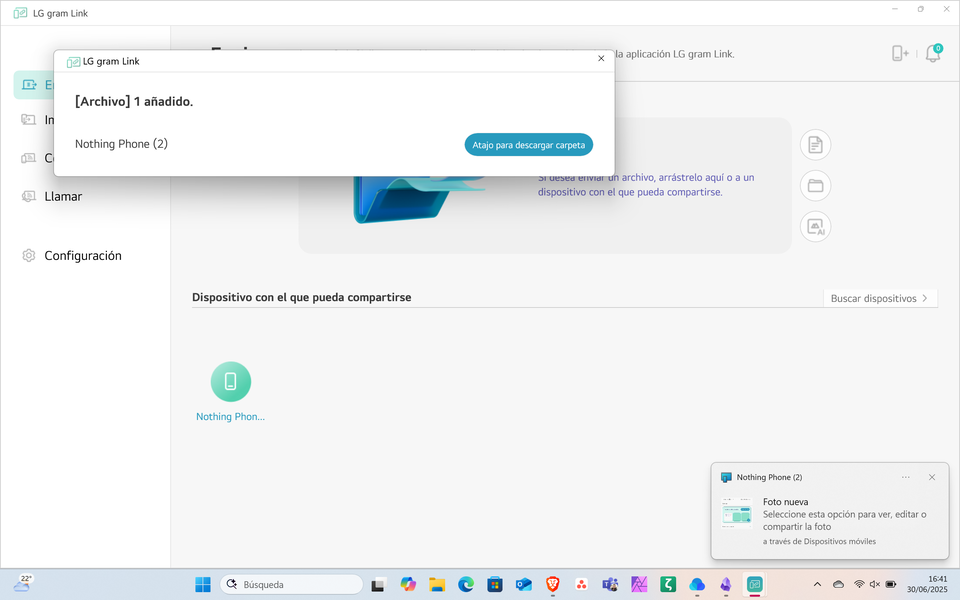This screenshot has width=960, height=600.
Task: Select the Nothing Phone device icon
Action: (x=231, y=381)
